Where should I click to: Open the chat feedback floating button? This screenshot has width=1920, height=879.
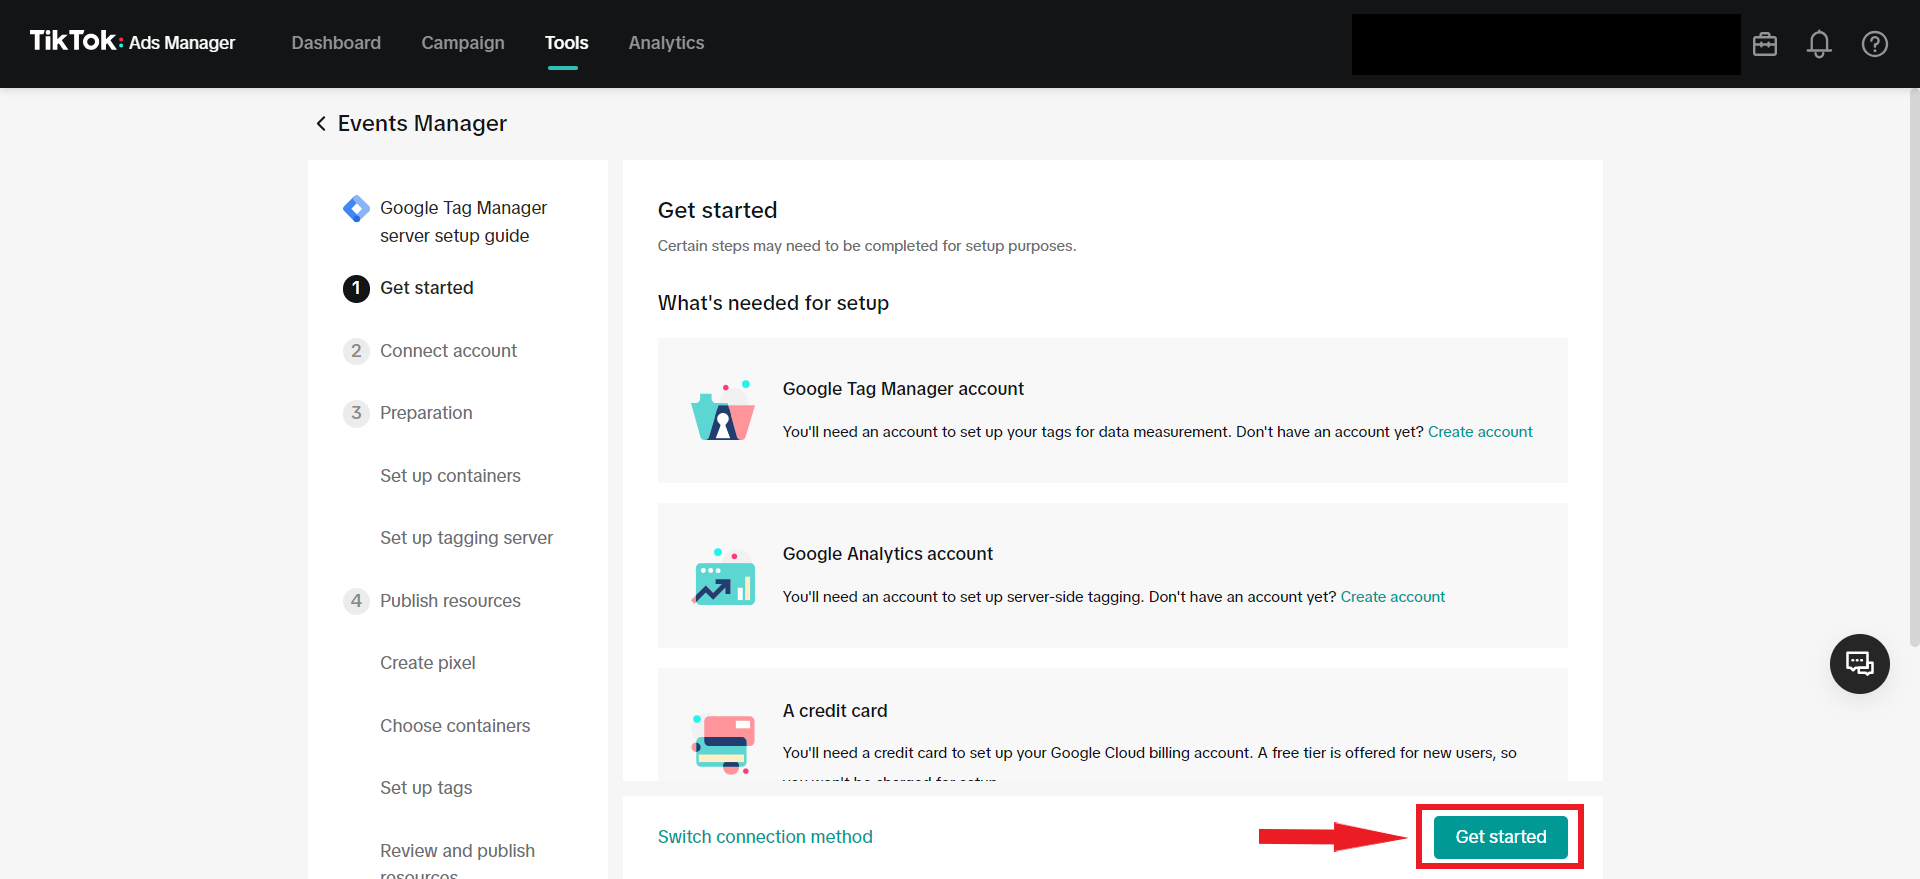coord(1859,663)
